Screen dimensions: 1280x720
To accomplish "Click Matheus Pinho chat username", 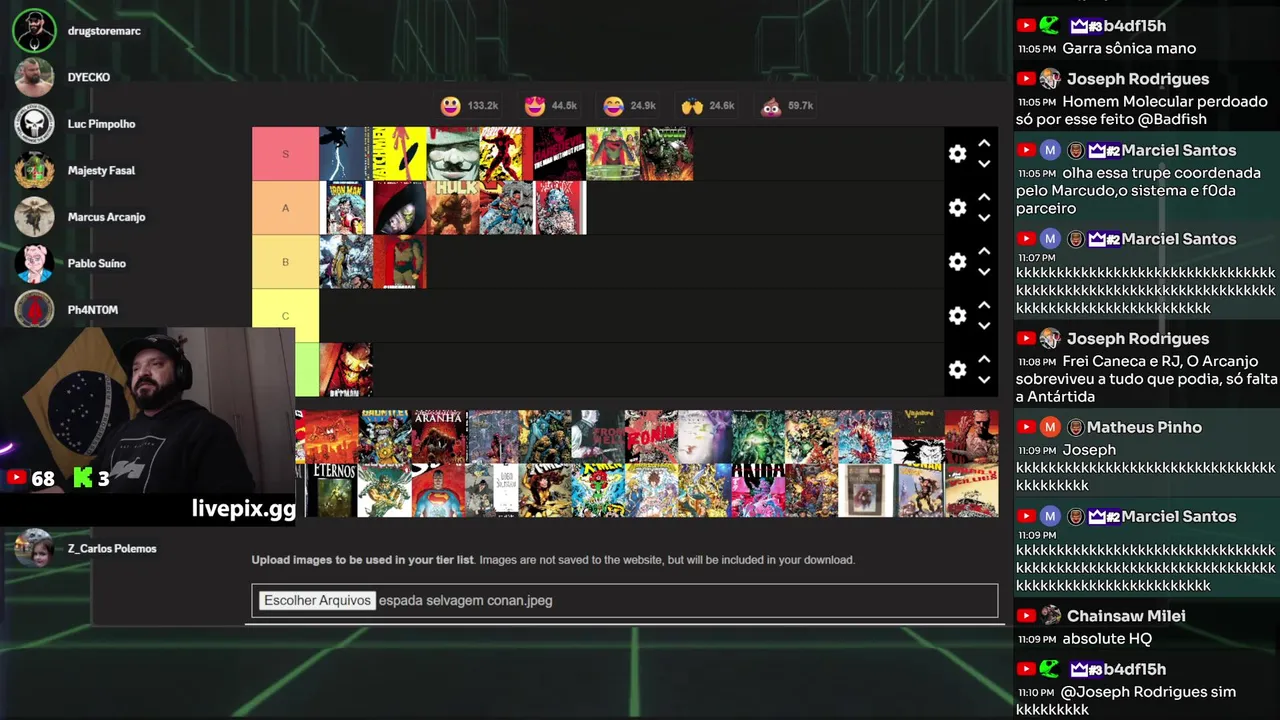I will 1144,427.
